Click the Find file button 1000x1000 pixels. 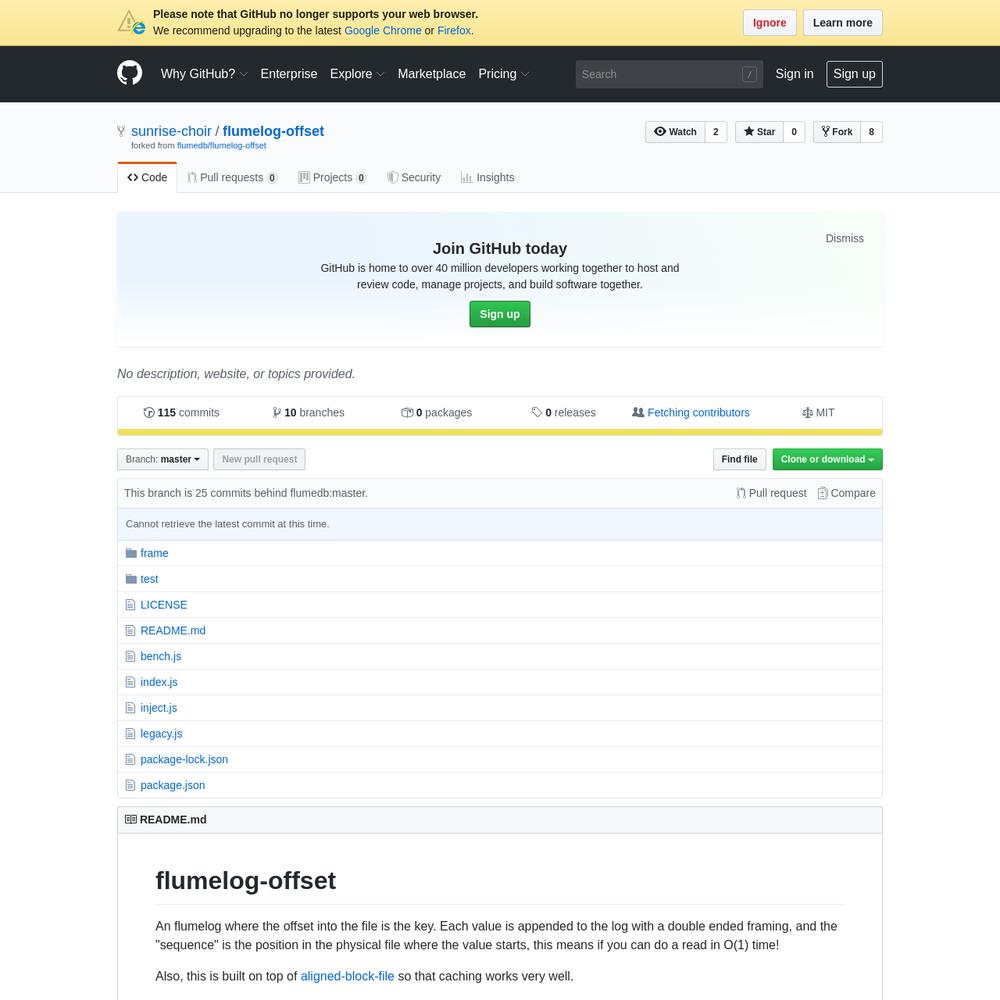739,459
